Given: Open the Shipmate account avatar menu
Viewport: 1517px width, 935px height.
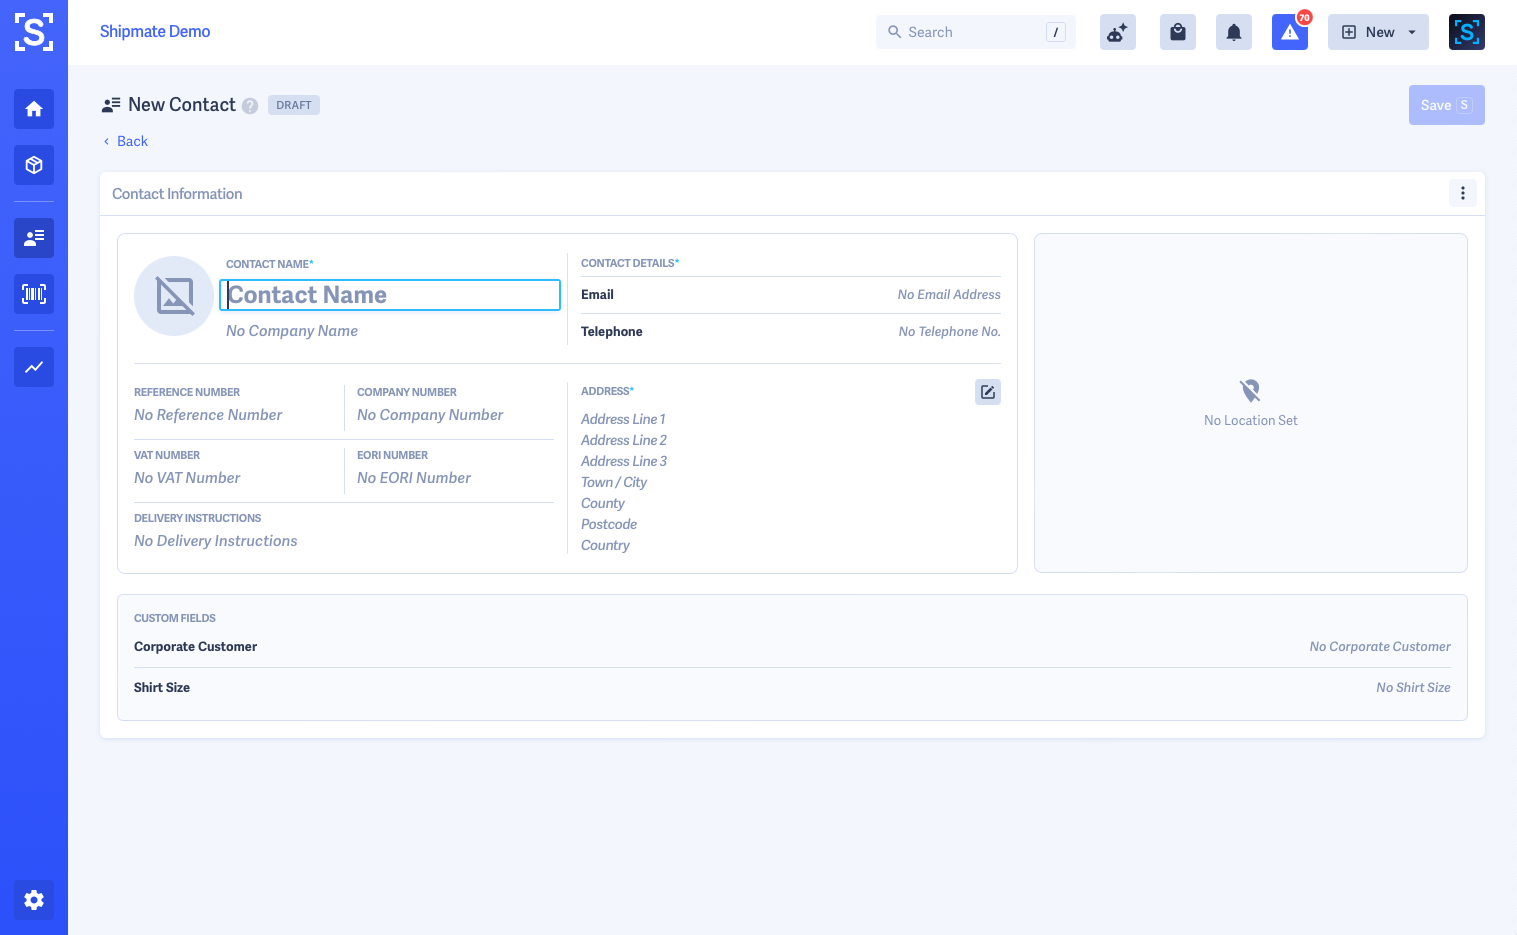Looking at the screenshot, I should pyautogui.click(x=1466, y=31).
